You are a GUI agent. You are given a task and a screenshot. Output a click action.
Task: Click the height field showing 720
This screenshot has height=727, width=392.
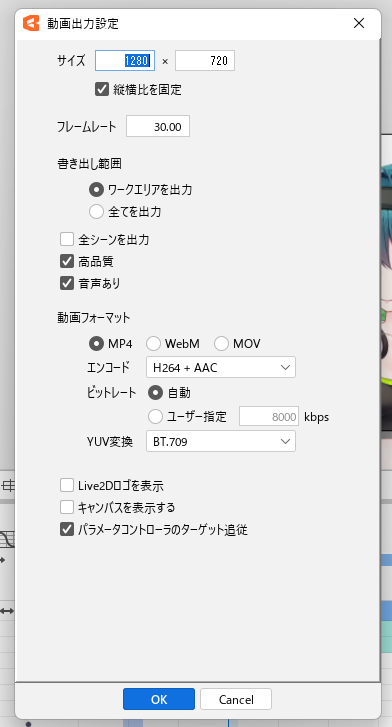pos(205,61)
